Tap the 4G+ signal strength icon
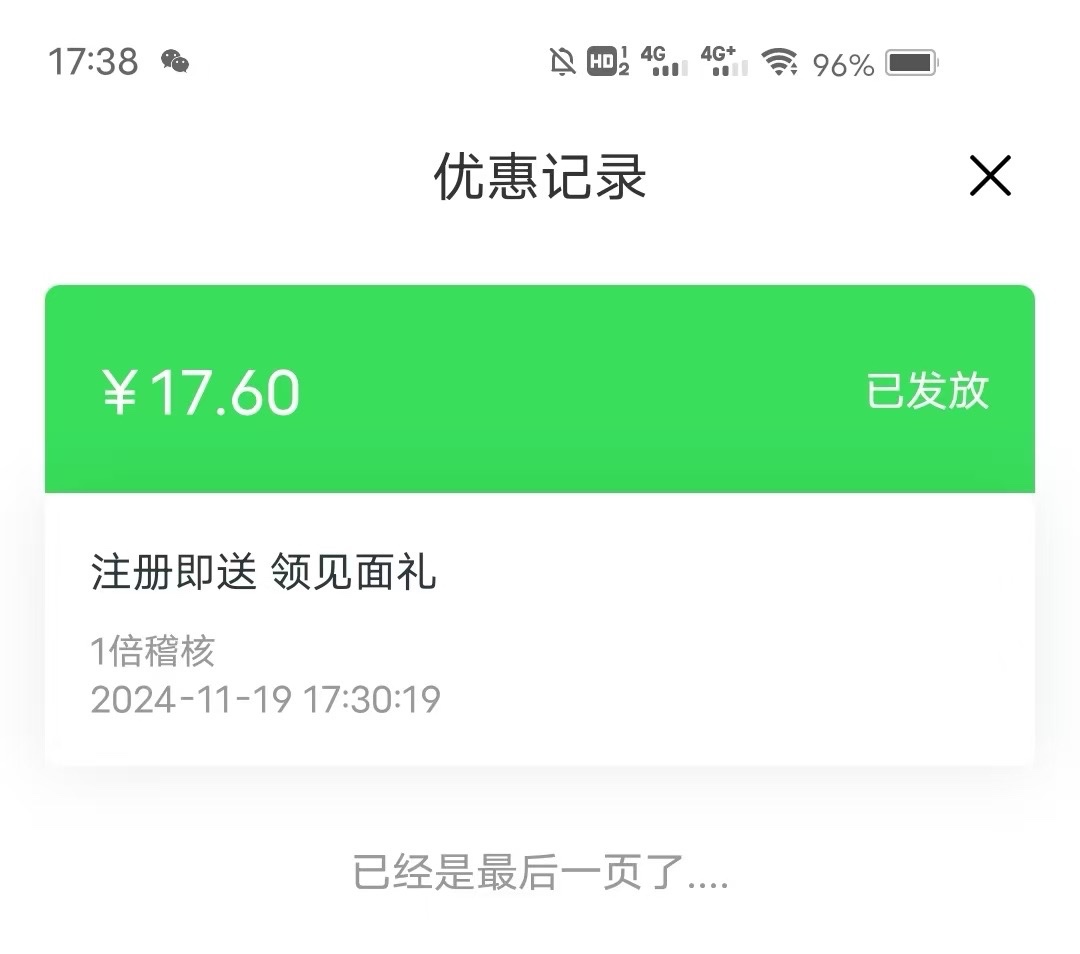The width and height of the screenshot is (1080, 954). 724,62
